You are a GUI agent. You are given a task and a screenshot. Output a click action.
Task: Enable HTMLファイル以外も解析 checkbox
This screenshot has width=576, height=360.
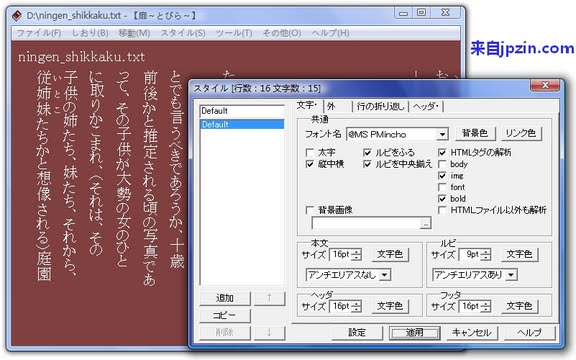pyautogui.click(x=442, y=210)
